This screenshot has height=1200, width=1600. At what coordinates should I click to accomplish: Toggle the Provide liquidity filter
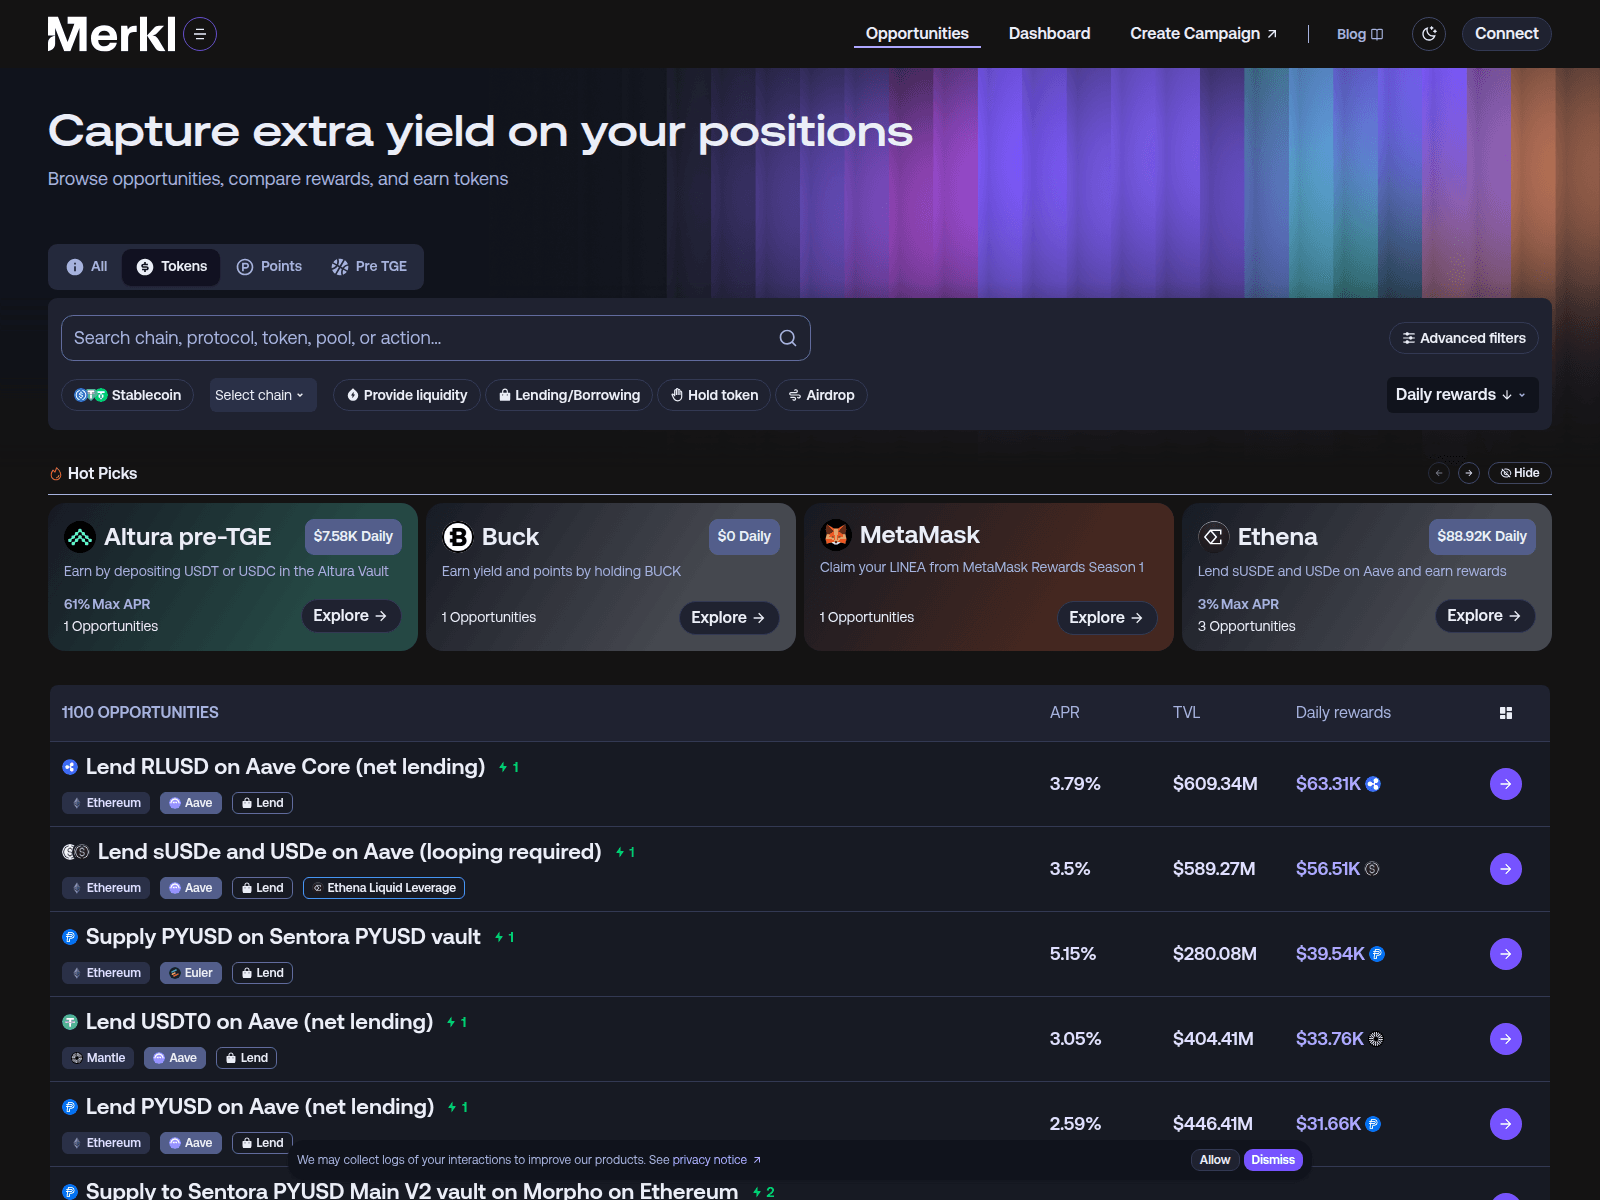pos(407,395)
